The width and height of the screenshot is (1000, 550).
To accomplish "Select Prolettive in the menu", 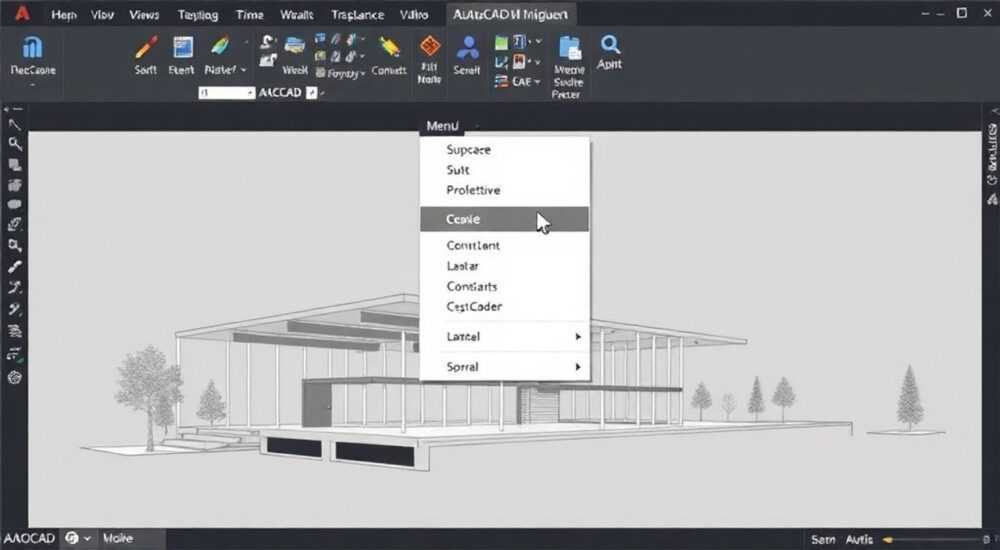I will (x=473, y=190).
